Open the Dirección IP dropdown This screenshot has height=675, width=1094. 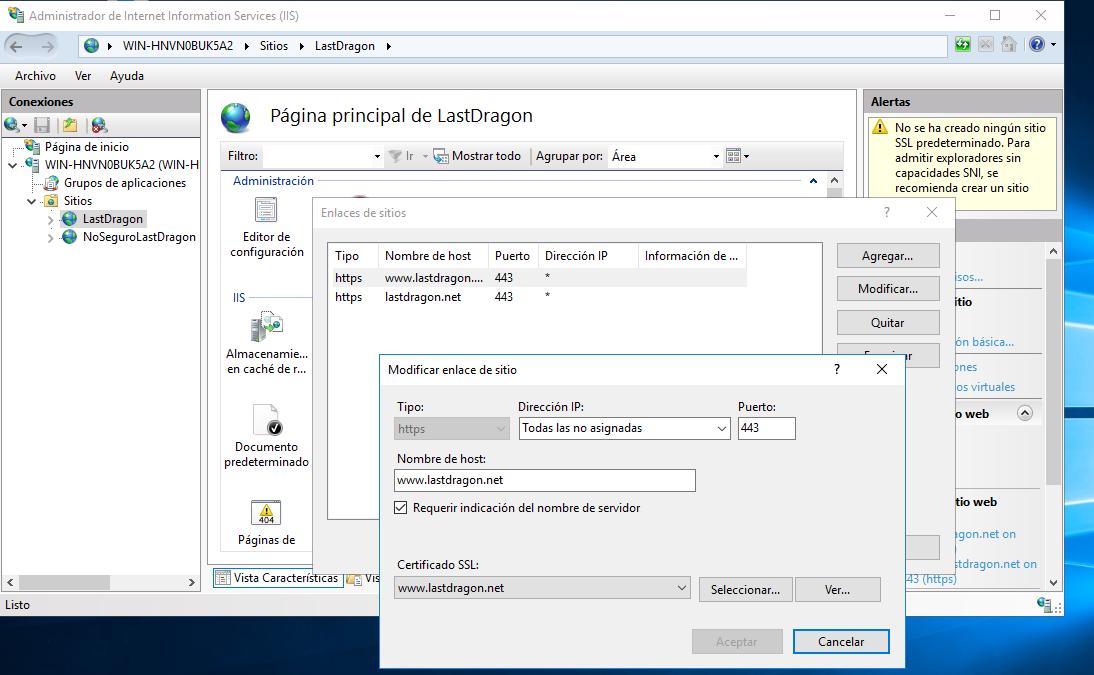pyautogui.click(x=625, y=428)
